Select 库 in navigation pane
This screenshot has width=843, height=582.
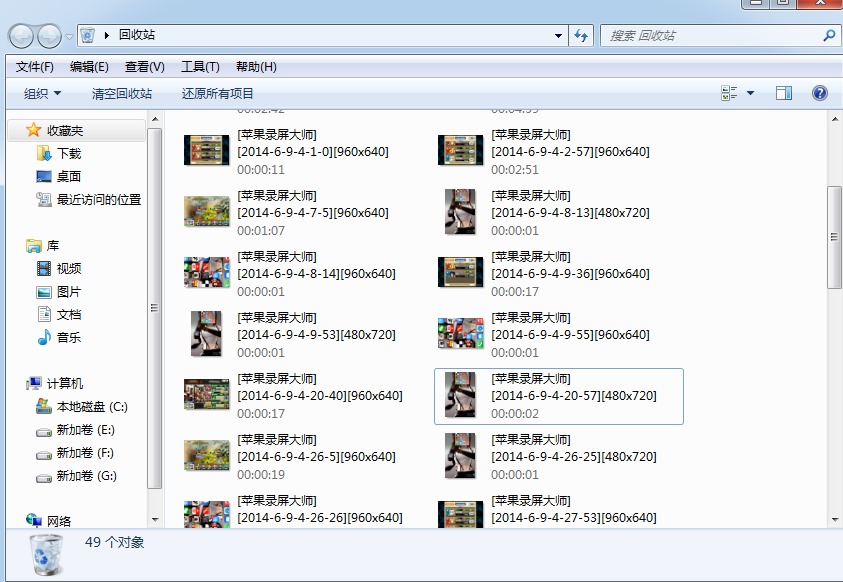click(53, 246)
